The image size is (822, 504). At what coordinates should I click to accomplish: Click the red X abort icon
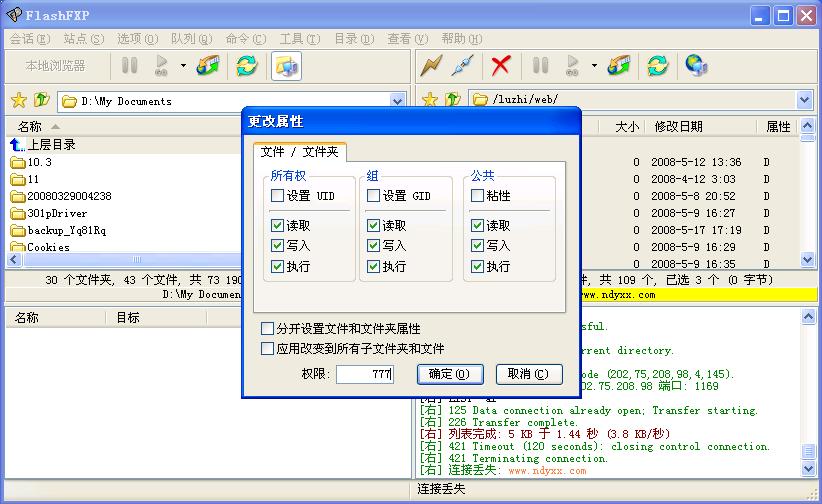coord(501,66)
